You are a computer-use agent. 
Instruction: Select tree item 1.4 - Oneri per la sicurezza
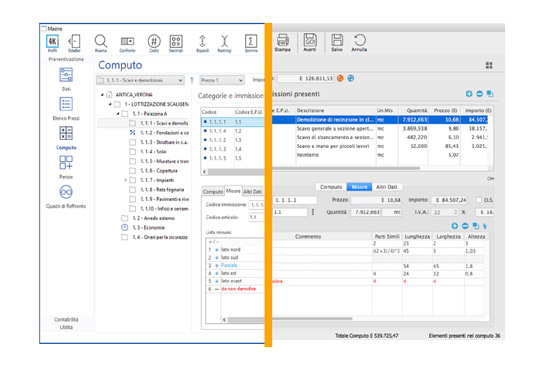pos(160,237)
